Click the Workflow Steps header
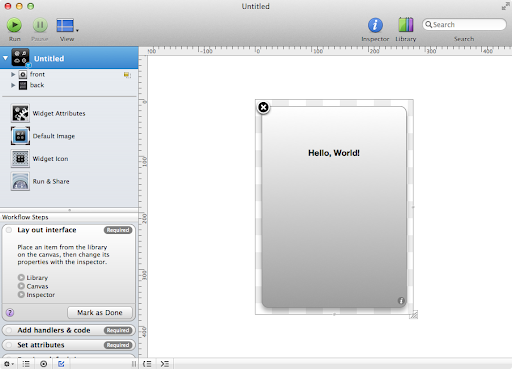The width and height of the screenshot is (512, 369). point(25,217)
